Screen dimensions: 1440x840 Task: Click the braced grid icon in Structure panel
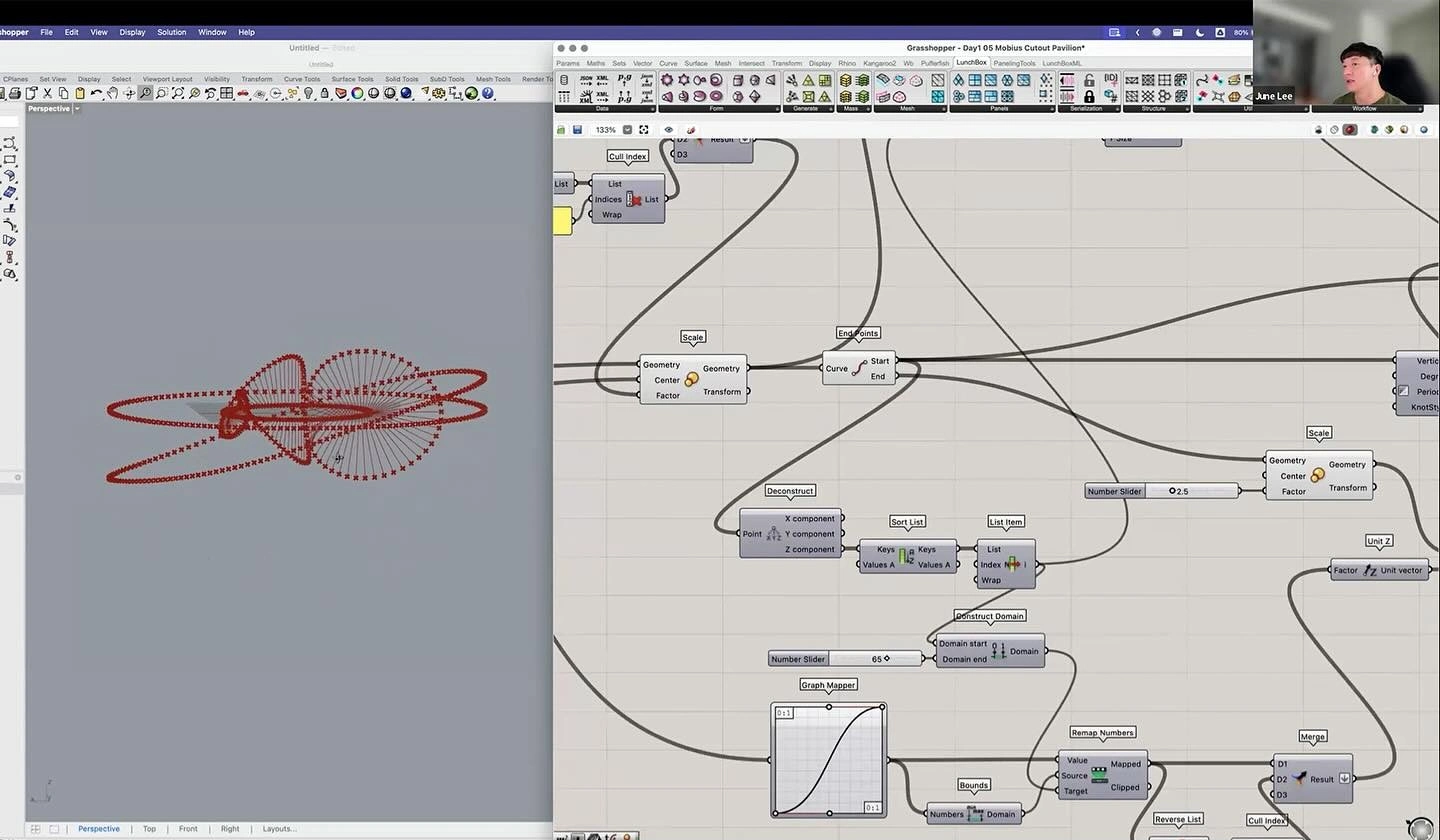(1148, 80)
